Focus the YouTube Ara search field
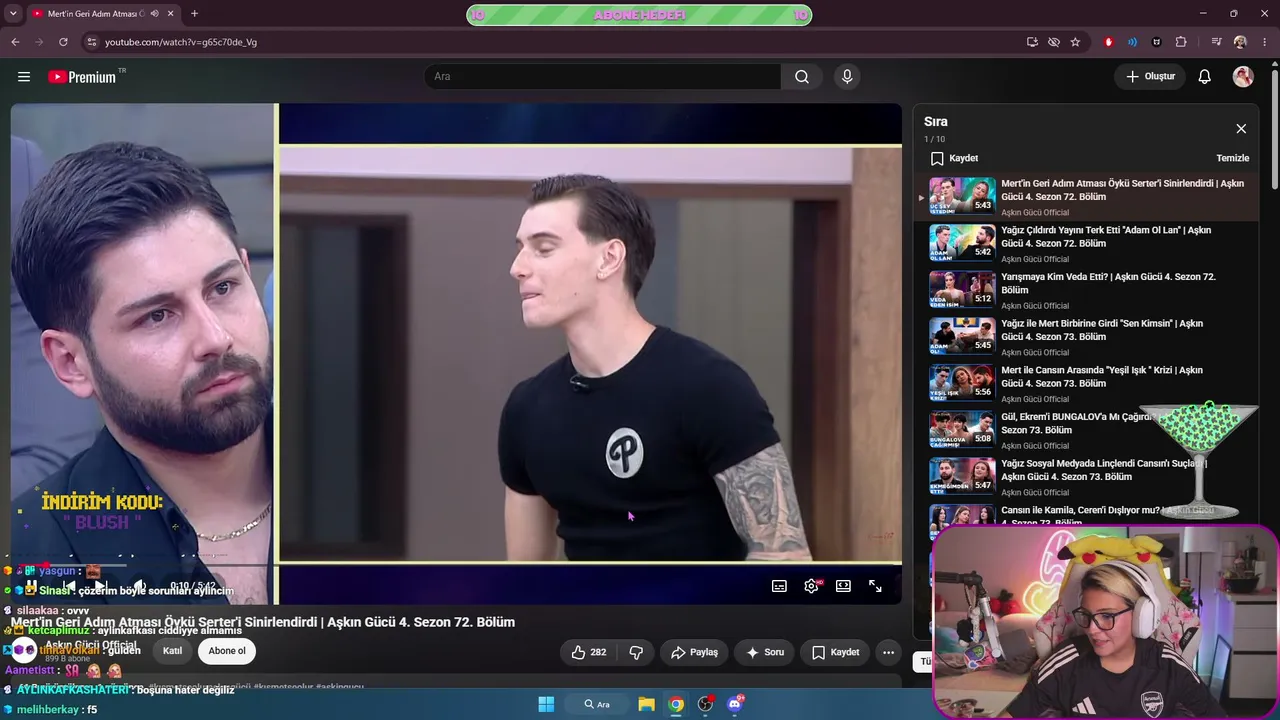Image resolution: width=1280 pixels, height=720 pixels. tap(603, 77)
